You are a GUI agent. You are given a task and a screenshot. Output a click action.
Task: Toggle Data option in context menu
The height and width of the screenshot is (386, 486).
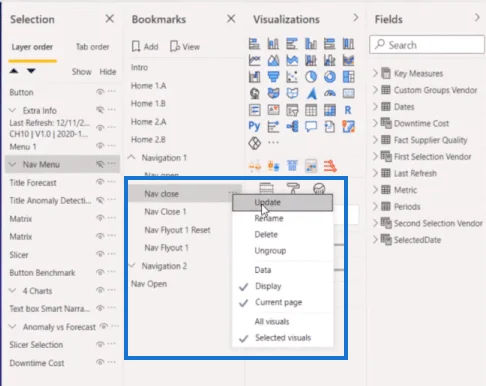pyautogui.click(x=282, y=270)
